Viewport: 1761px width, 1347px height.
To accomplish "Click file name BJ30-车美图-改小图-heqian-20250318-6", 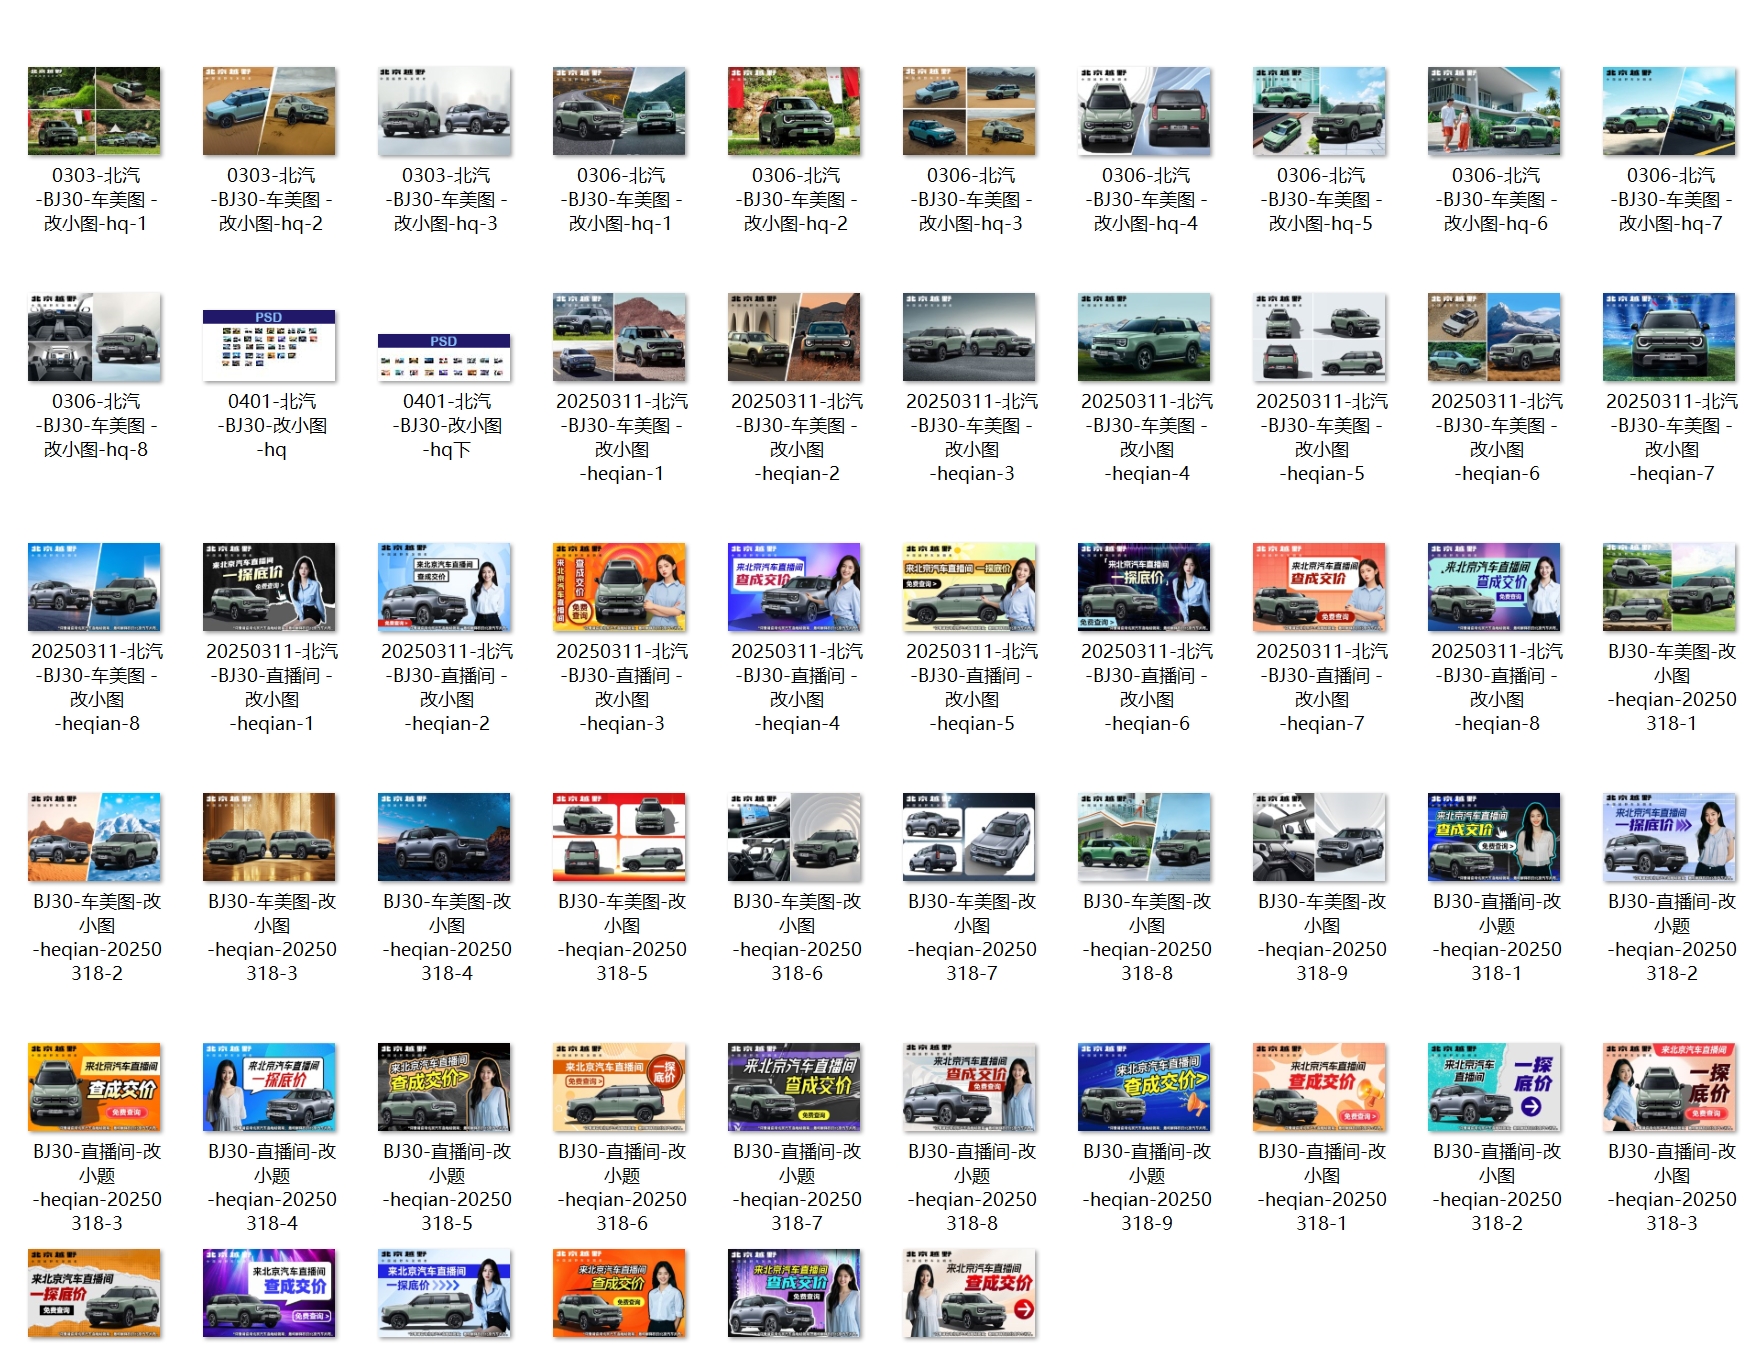I will [797, 937].
